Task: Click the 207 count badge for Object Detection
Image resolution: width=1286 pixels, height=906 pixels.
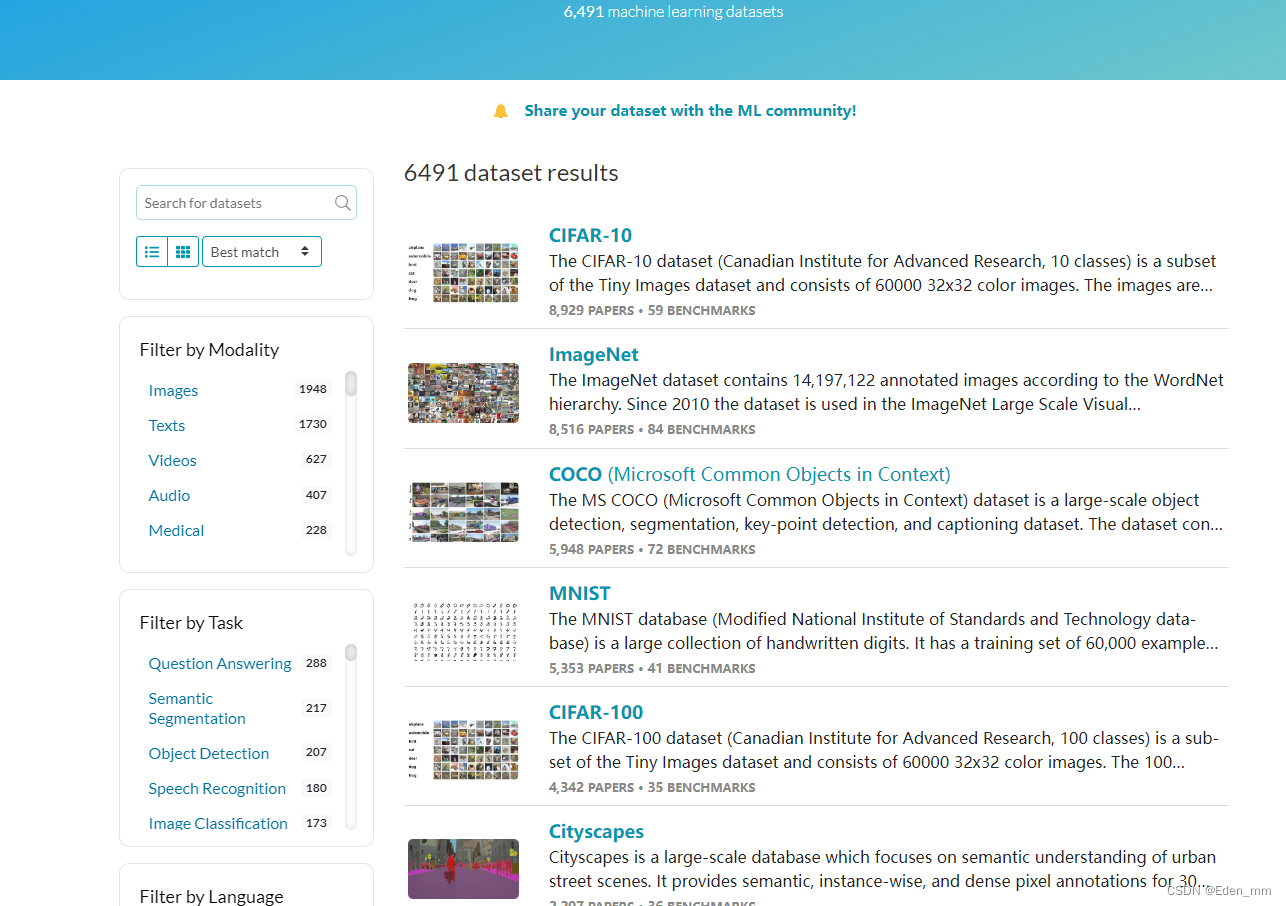Action: point(317,752)
